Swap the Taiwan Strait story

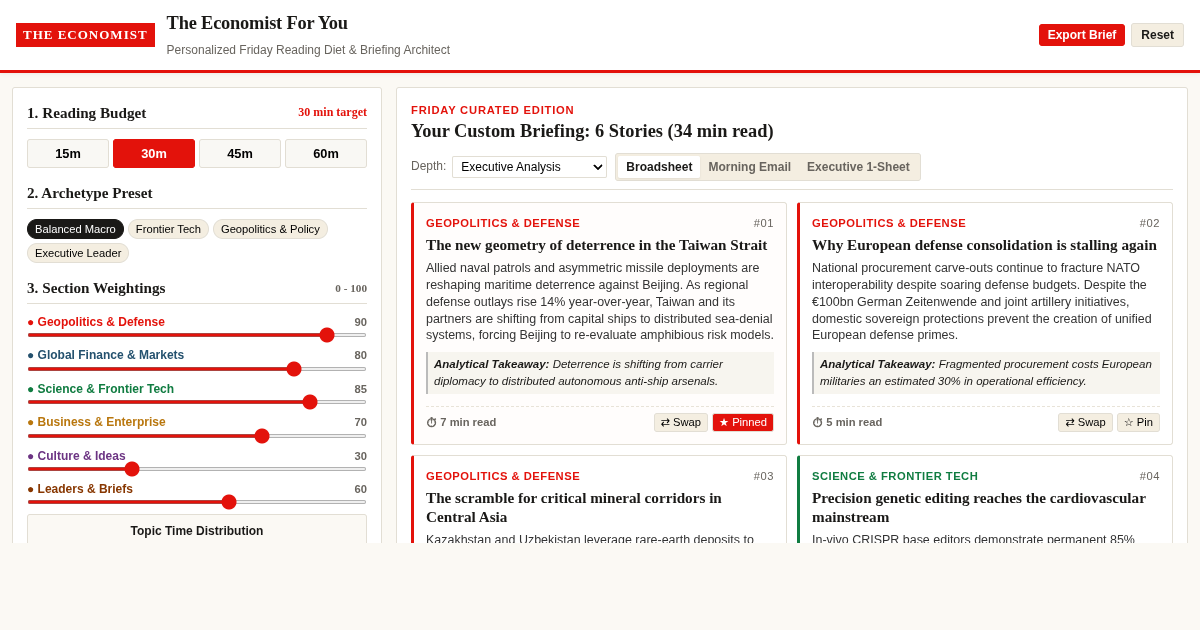(x=681, y=422)
